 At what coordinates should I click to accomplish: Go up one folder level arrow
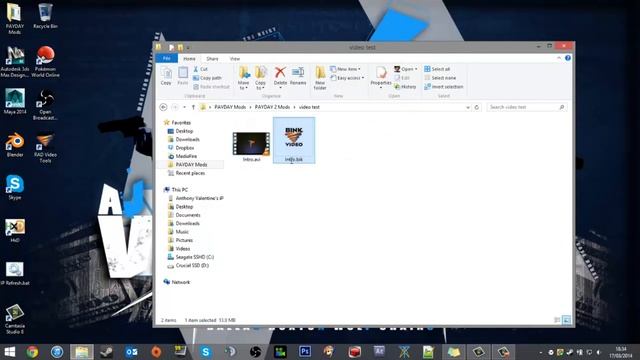pyautogui.click(x=193, y=107)
